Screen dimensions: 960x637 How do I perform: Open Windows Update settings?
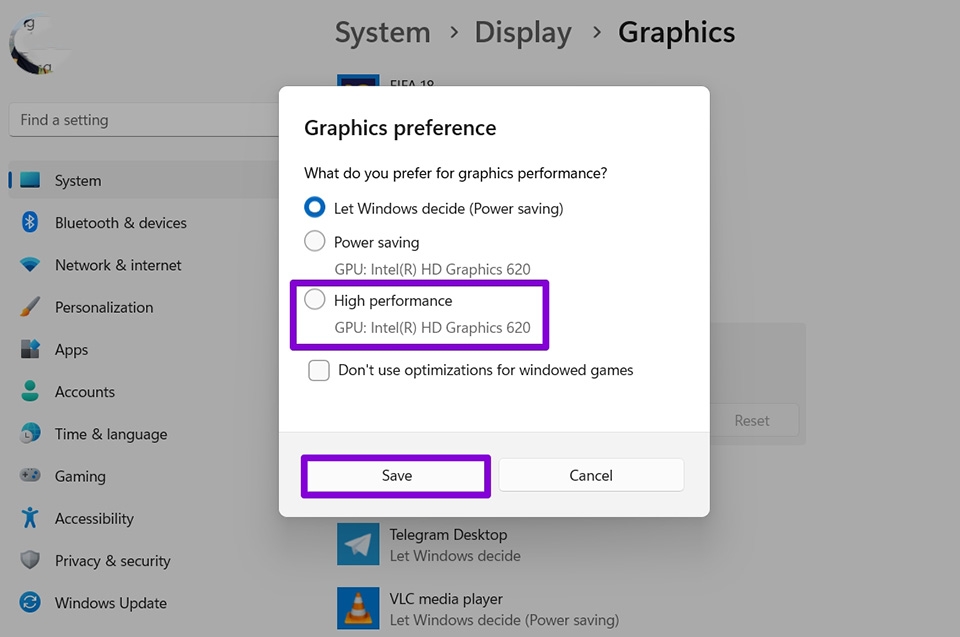[x=29, y=603]
